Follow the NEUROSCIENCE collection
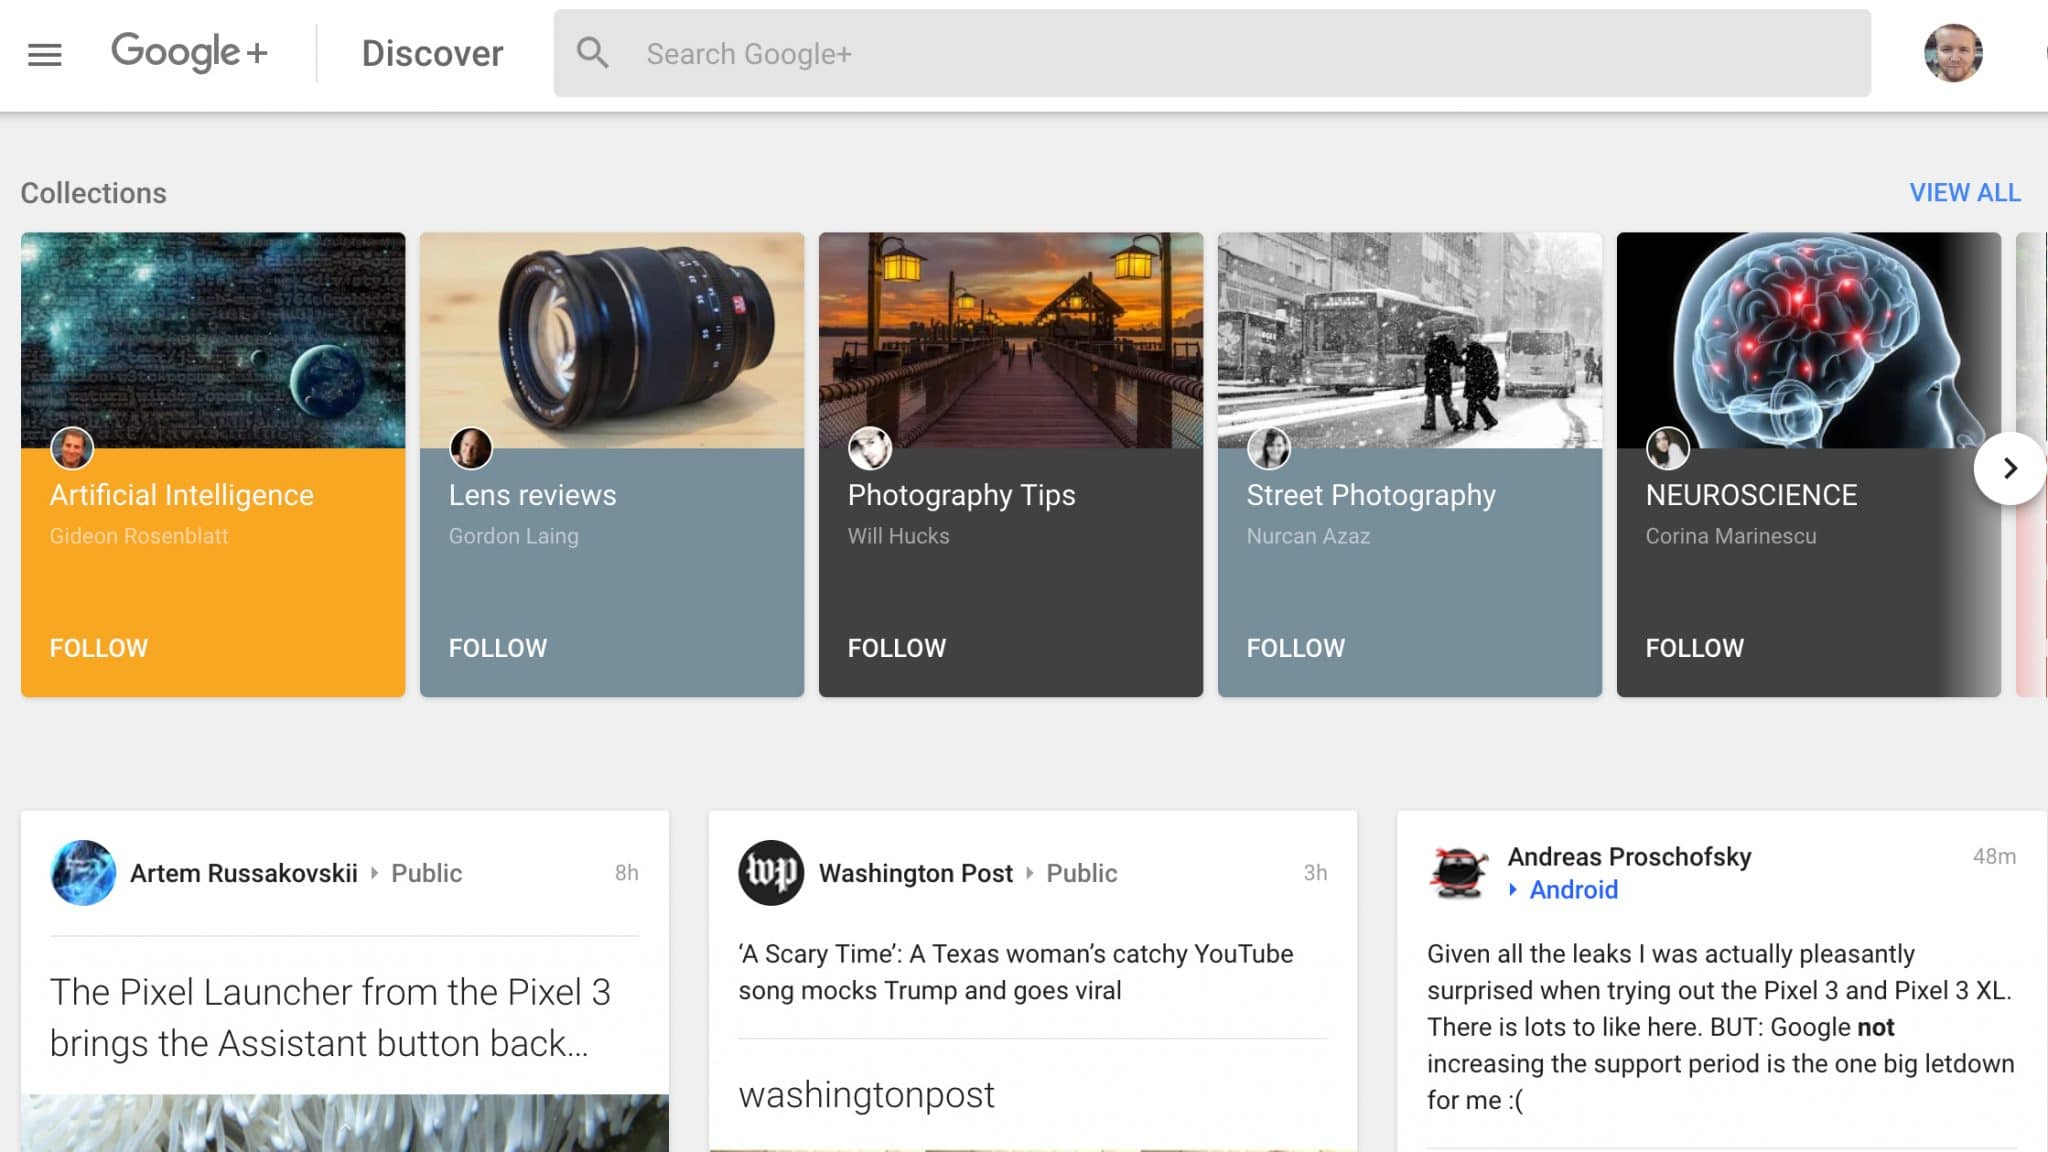Screen dimensions: 2048x1152 1695,648
